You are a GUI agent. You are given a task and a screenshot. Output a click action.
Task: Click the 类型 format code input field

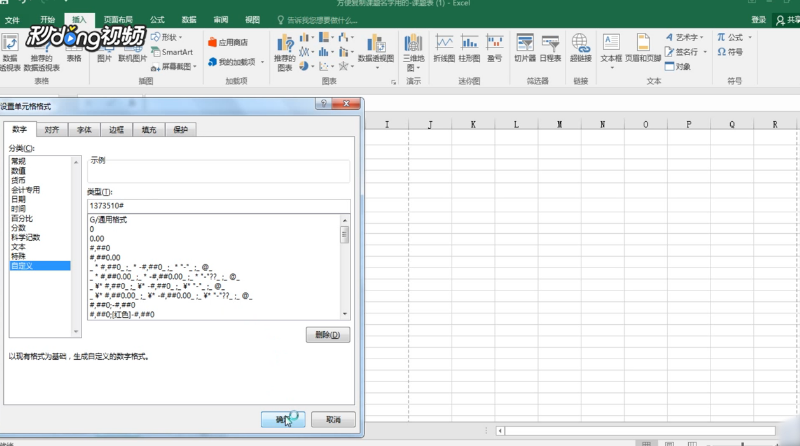(x=218, y=206)
